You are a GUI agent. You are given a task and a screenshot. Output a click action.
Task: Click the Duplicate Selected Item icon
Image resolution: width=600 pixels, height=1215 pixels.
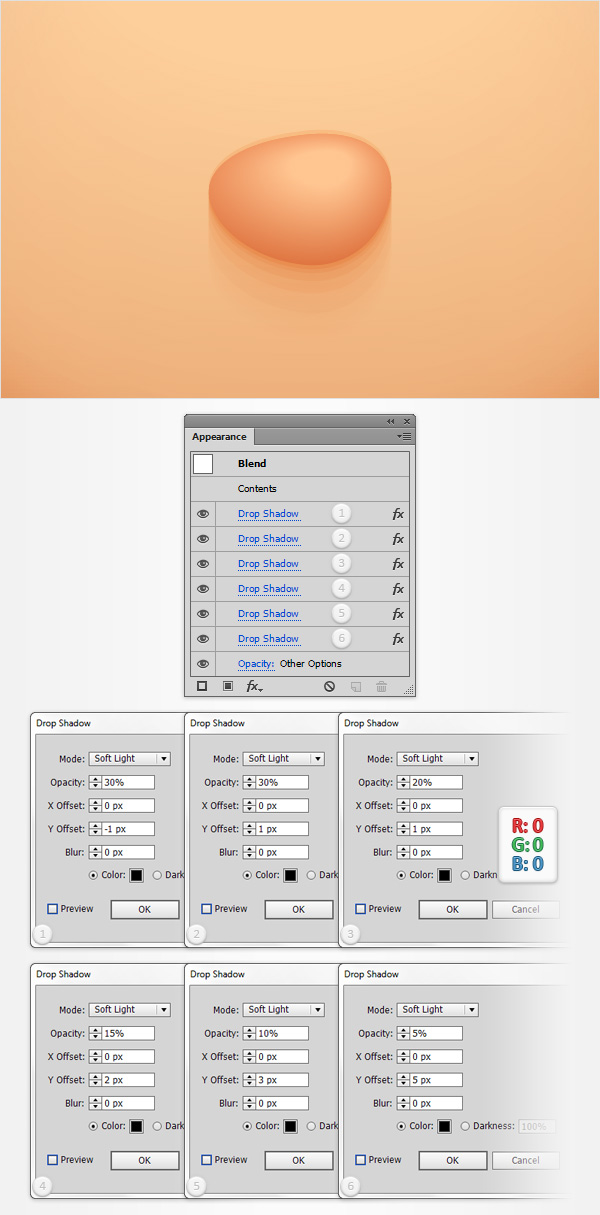pos(355,687)
